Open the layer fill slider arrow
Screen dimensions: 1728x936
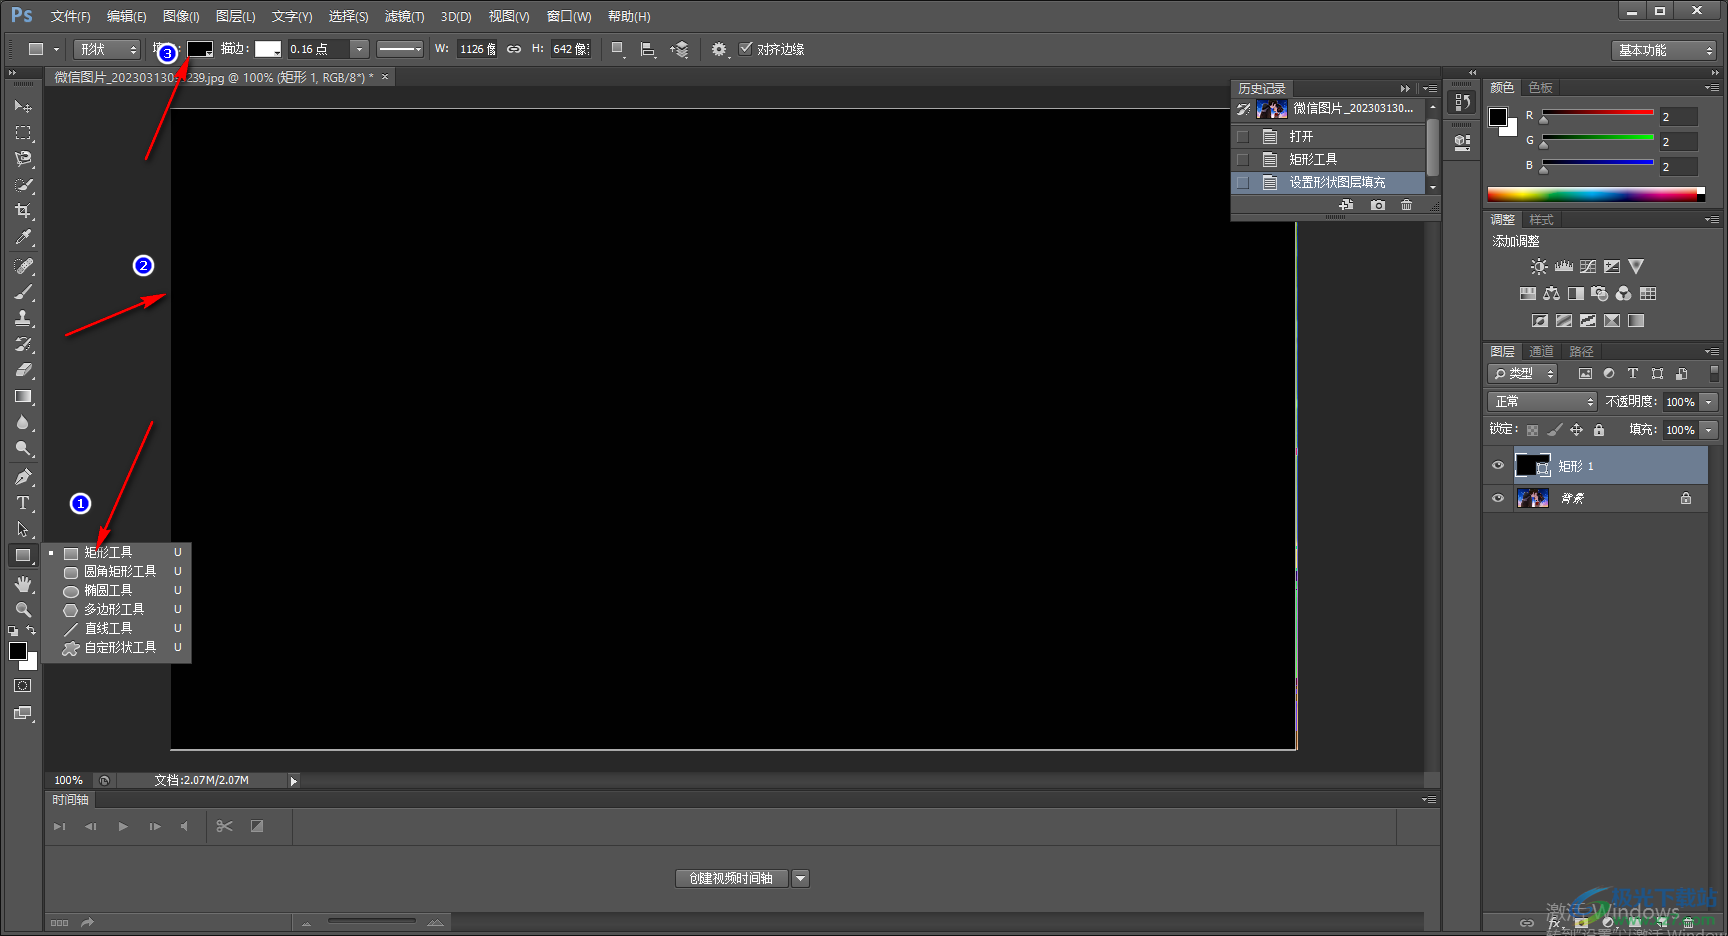pos(1709,430)
